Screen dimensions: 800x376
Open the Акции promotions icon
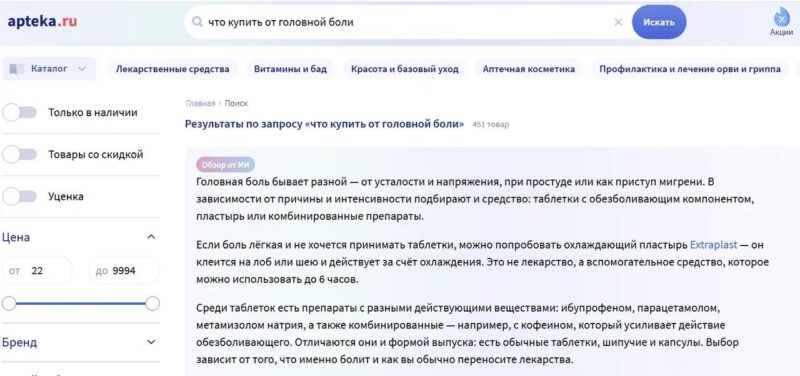coord(781,22)
